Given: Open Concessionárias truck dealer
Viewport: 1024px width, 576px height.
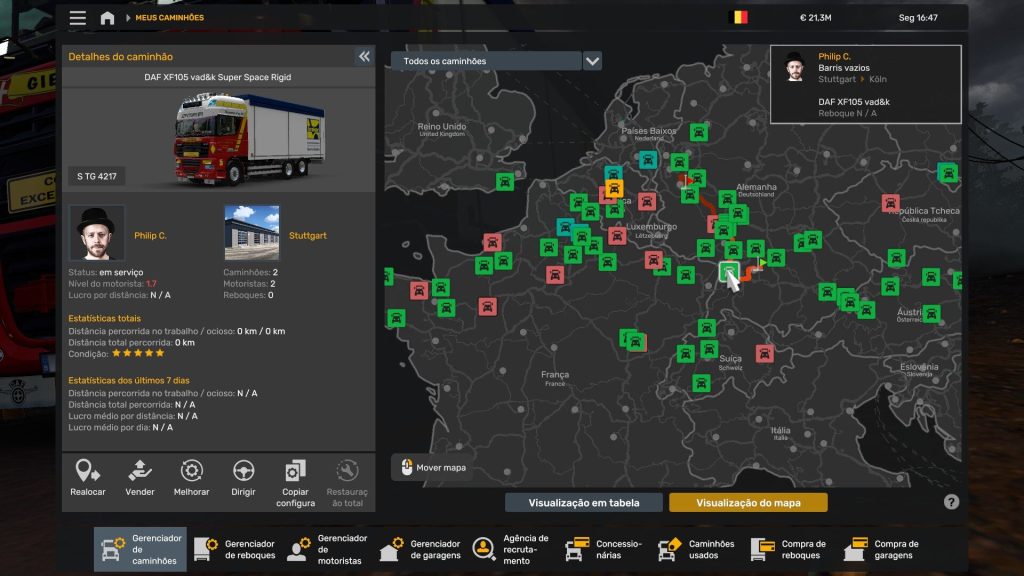Looking at the screenshot, I should 605,549.
